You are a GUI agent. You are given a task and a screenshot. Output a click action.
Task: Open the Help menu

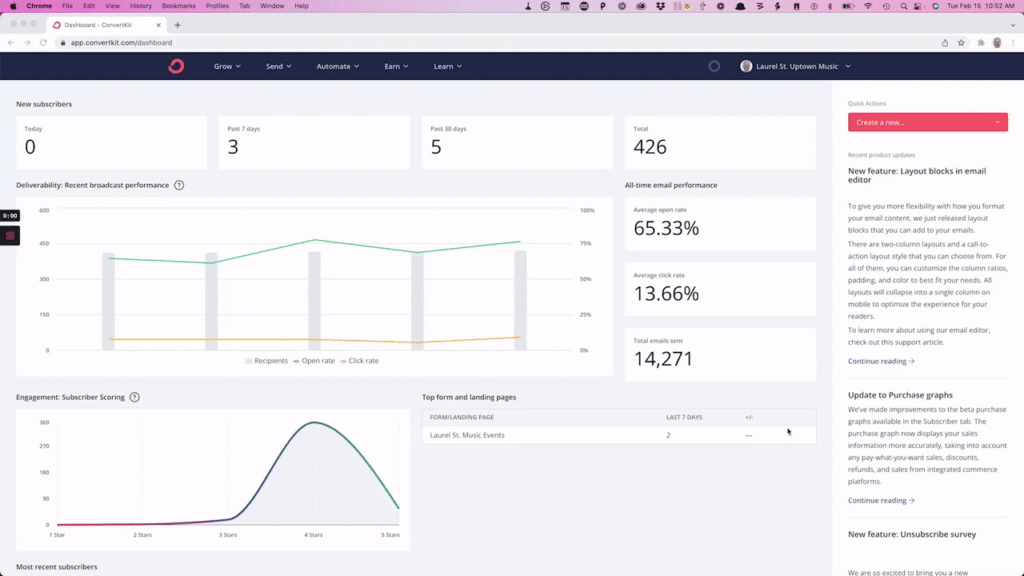pyautogui.click(x=301, y=6)
